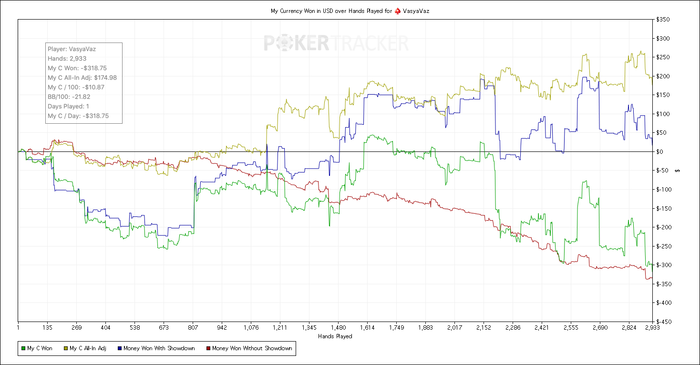The height and width of the screenshot is (365, 700).
Task: Click the 'BB/100: -21.82' stat line
Action: click(x=69, y=97)
